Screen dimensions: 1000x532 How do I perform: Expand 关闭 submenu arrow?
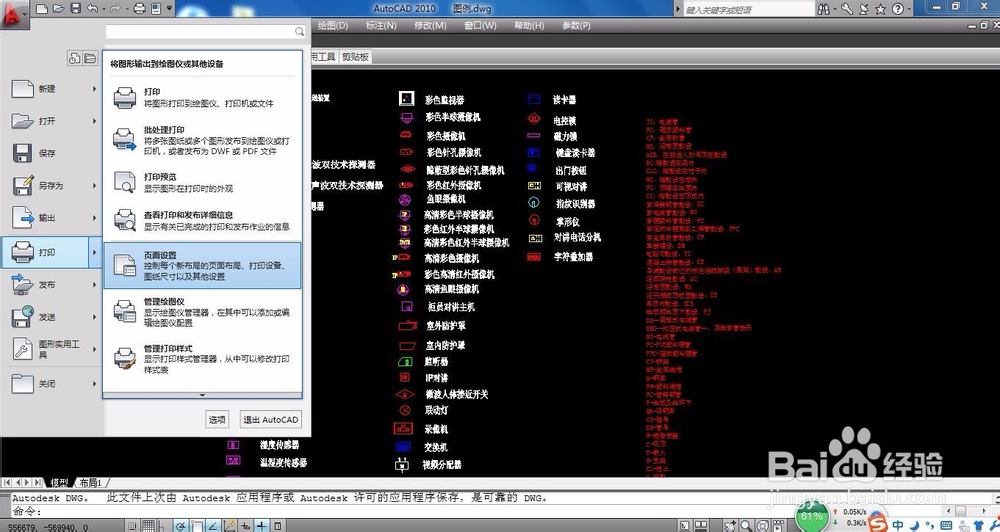[95, 383]
